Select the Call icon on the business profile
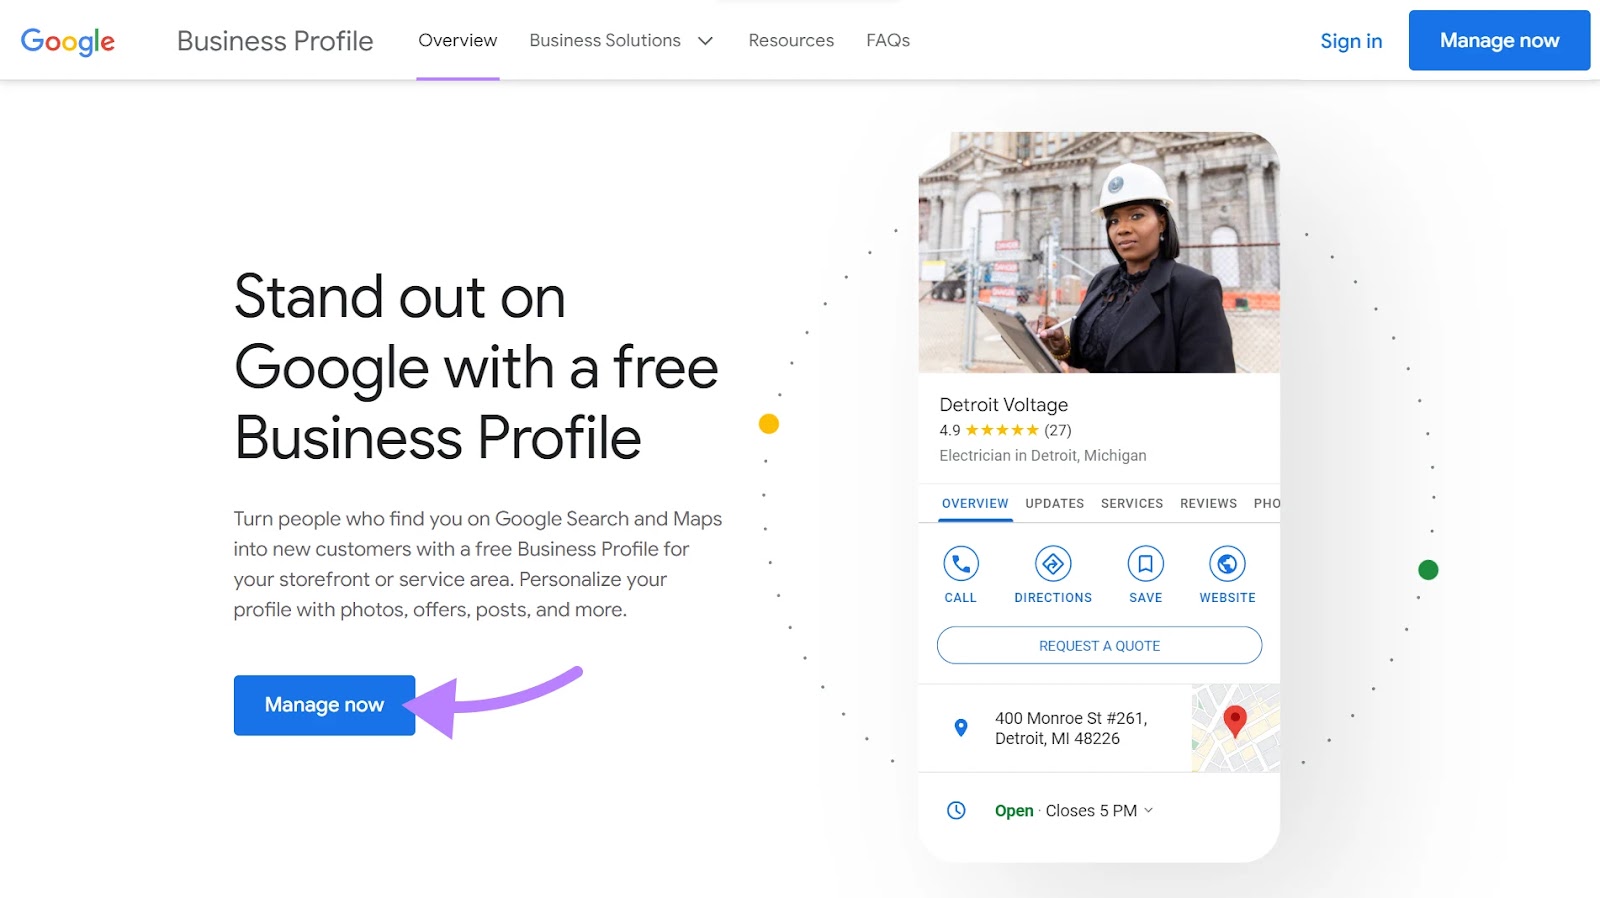Viewport: 1600px width, 898px height. [x=960, y=565]
